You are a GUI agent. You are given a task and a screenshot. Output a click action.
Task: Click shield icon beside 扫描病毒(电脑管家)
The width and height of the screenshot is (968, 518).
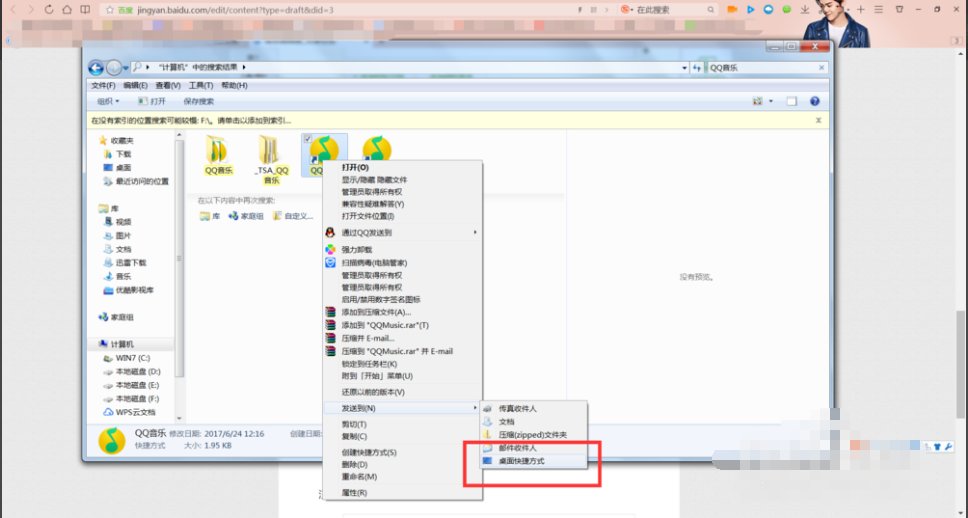pyautogui.click(x=330, y=262)
